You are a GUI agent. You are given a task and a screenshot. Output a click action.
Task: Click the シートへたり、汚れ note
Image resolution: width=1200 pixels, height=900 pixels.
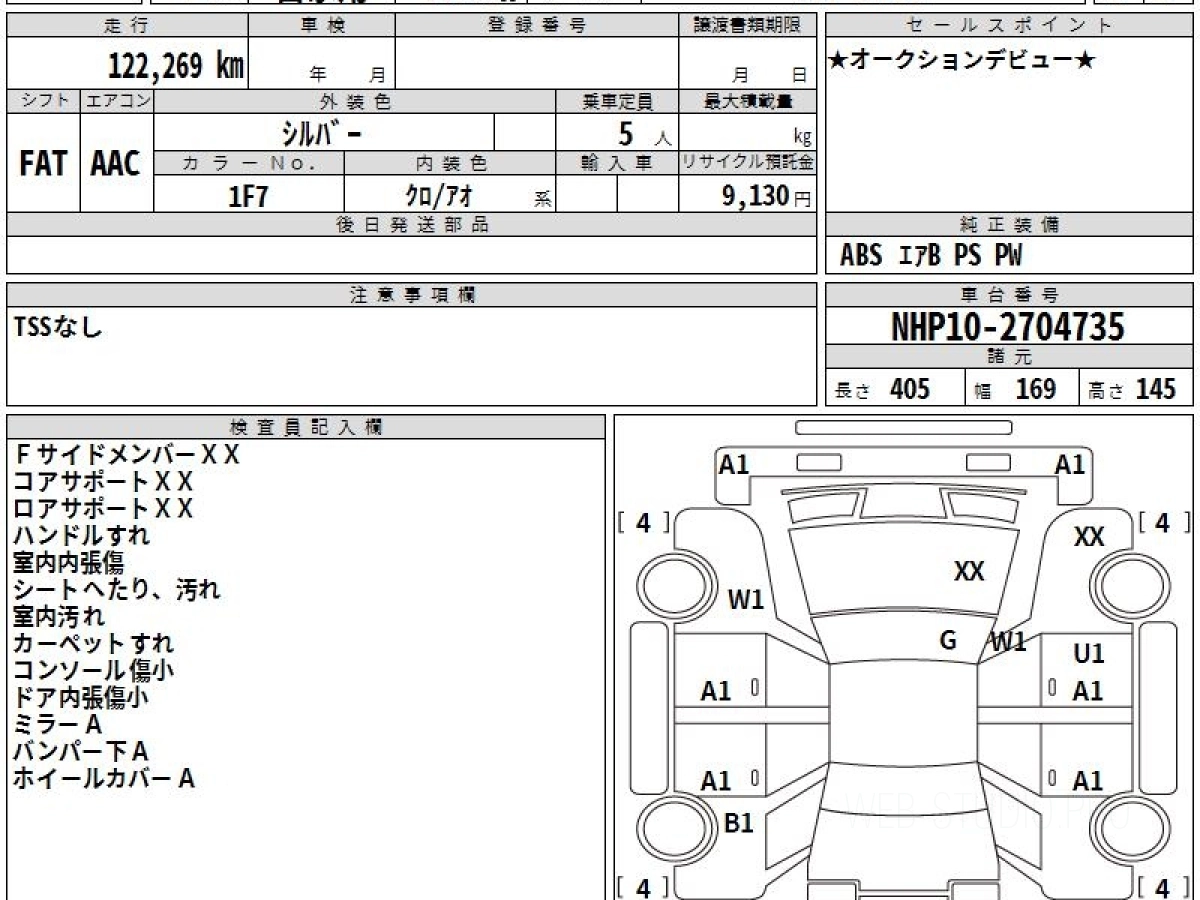pos(116,590)
